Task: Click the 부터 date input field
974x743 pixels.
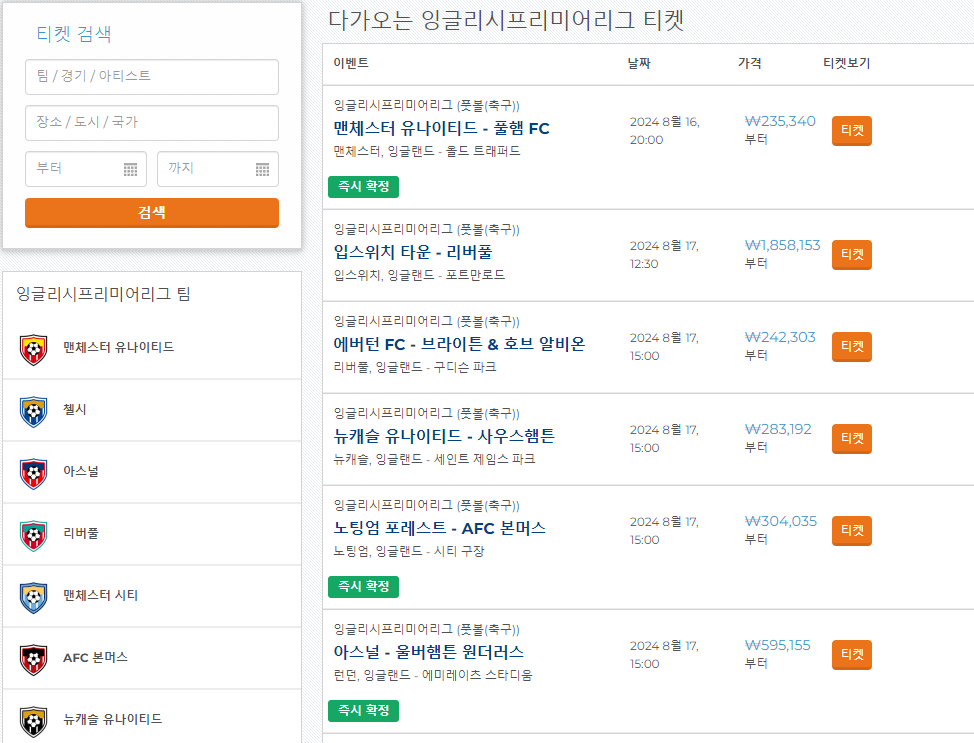Action: coord(86,169)
